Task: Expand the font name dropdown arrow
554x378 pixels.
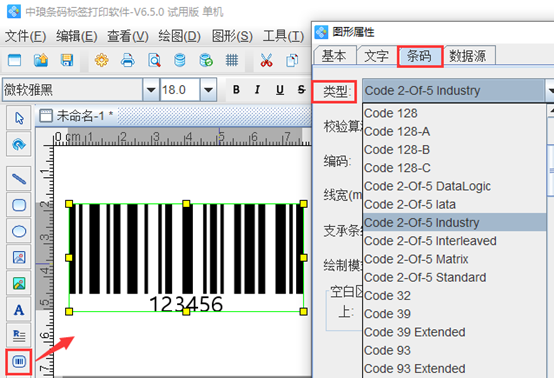Action: click(x=151, y=90)
